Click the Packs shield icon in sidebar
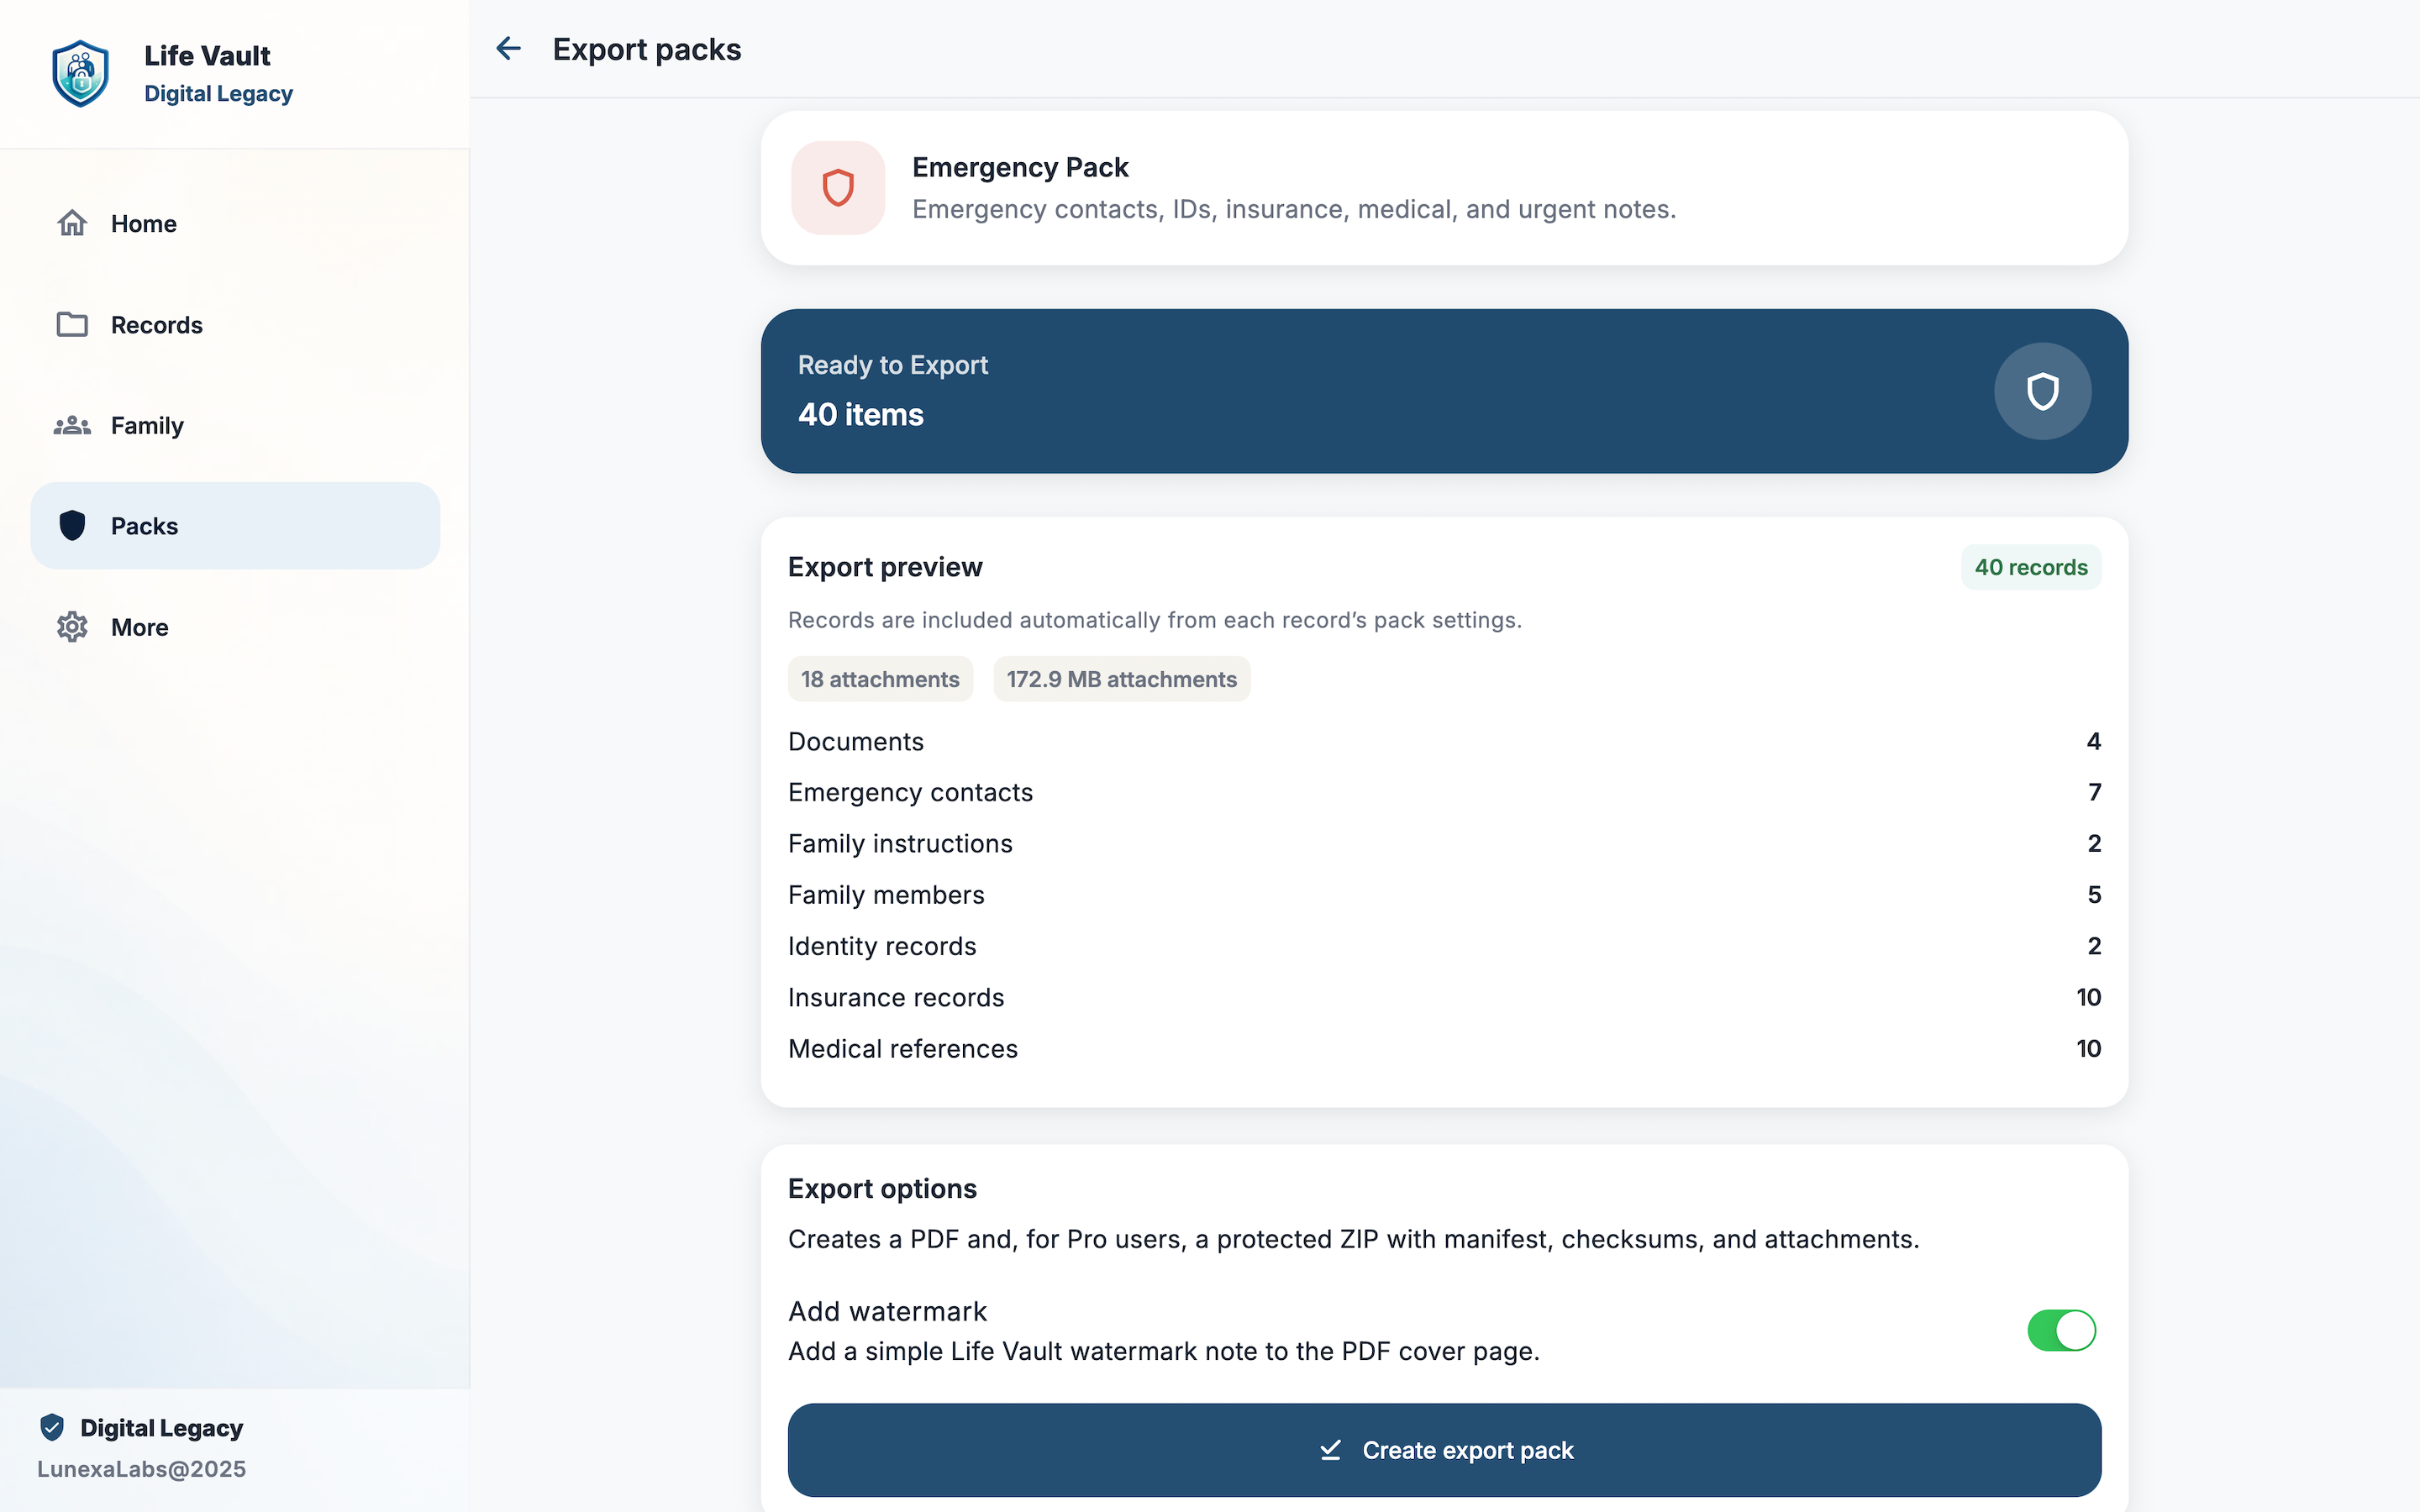The image size is (2420, 1512). (72, 525)
